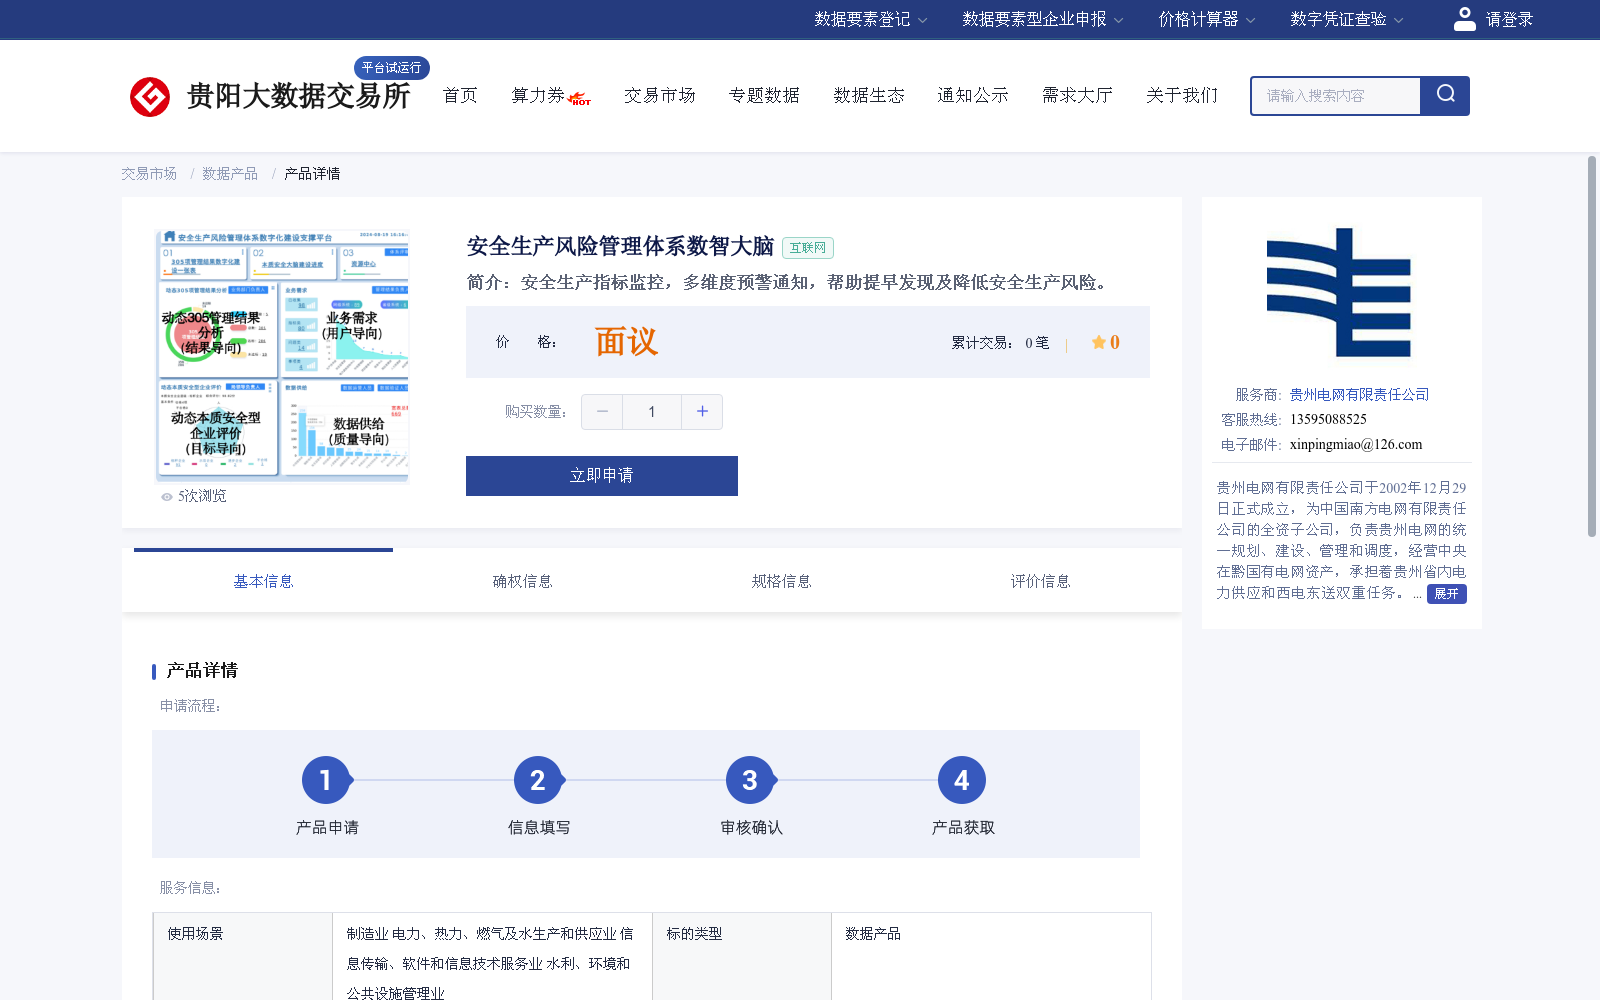This screenshot has height=1000, width=1600.
Task: Increase purchase quantity with plus button
Action: (x=702, y=412)
